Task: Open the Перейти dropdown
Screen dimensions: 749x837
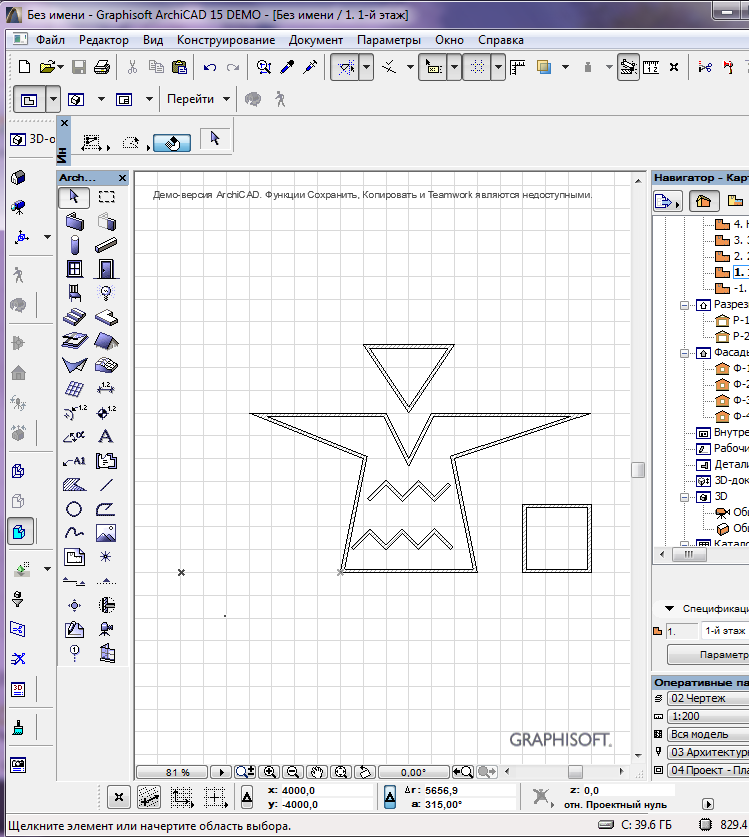Action: [198, 99]
